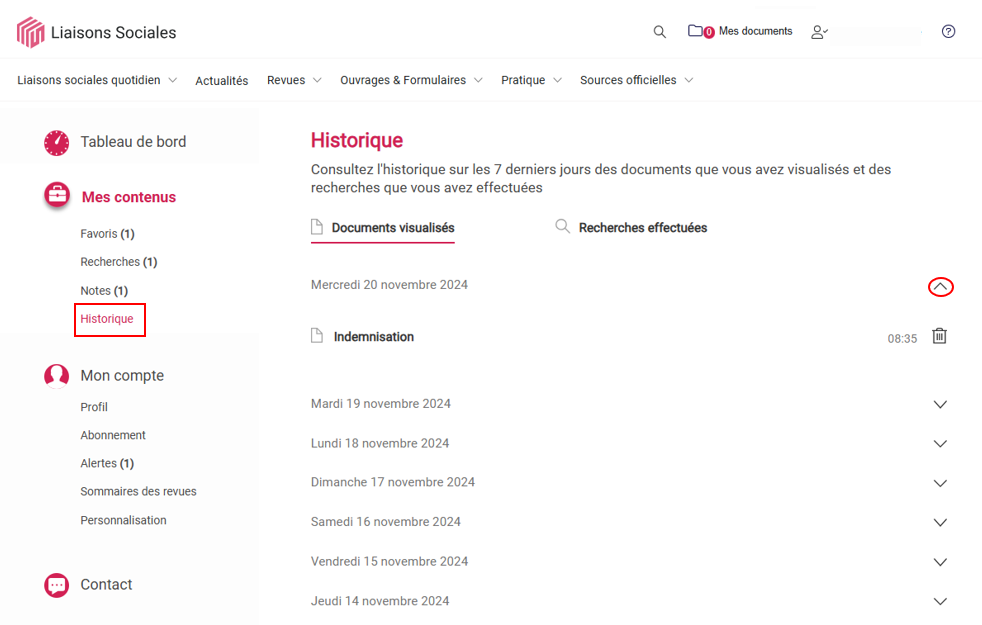Screen dimensions: 982x625
Task: Open Notes (1) in sidebar
Action: [x=104, y=291]
